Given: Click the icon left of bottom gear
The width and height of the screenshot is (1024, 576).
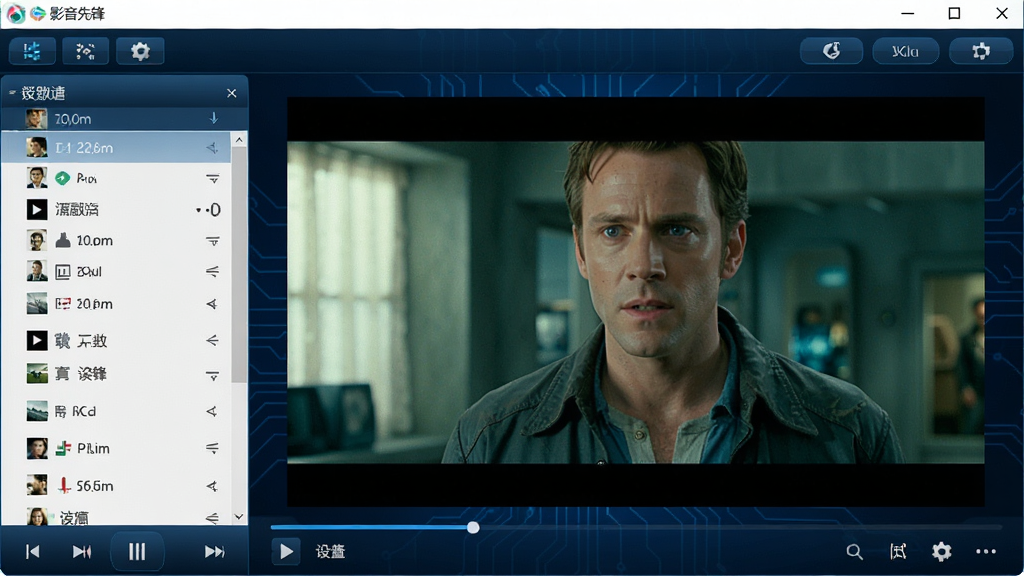Looking at the screenshot, I should tap(898, 552).
